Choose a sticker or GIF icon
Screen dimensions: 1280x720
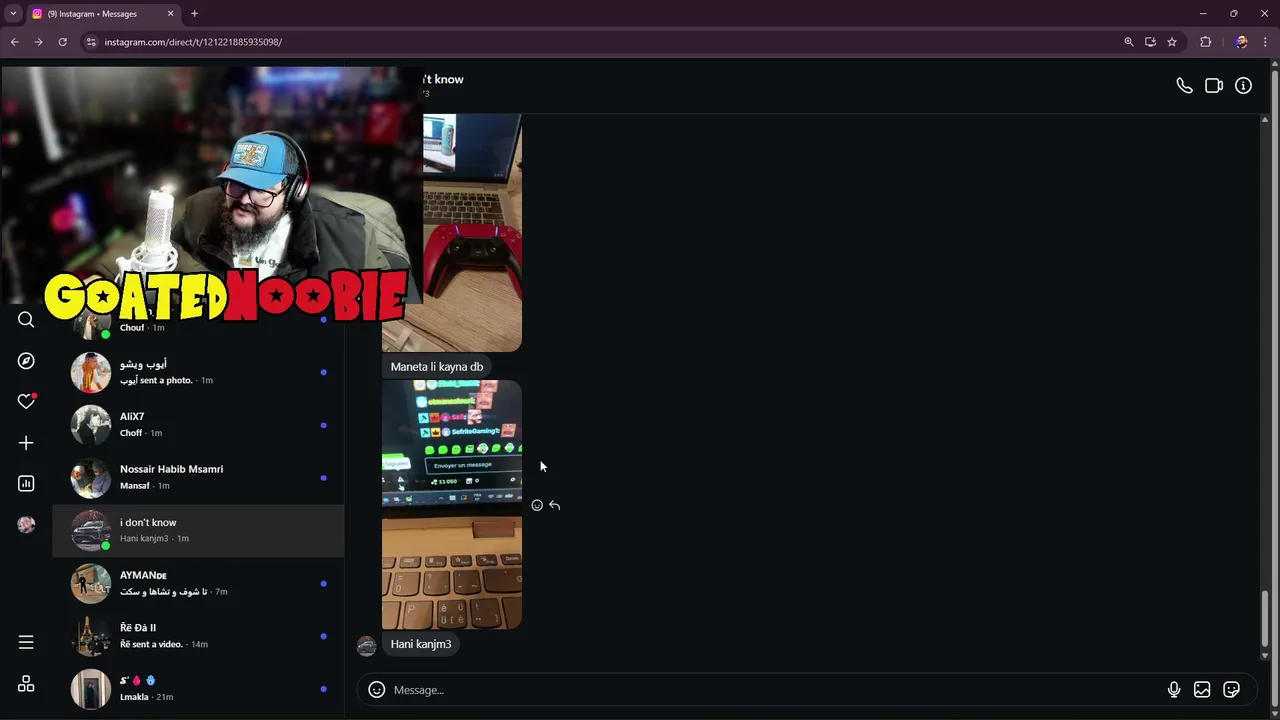click(x=1232, y=690)
